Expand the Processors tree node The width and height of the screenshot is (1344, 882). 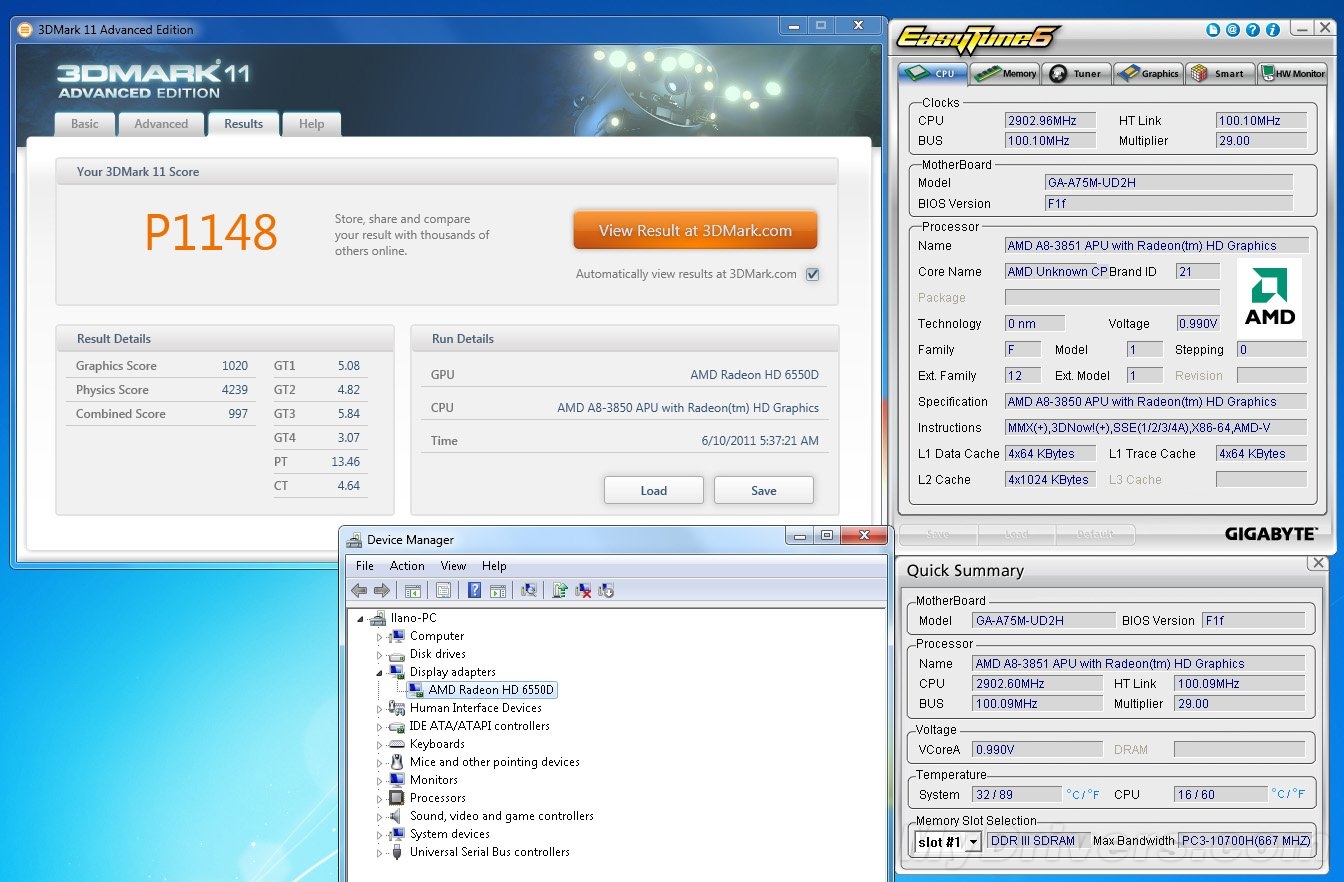click(379, 798)
